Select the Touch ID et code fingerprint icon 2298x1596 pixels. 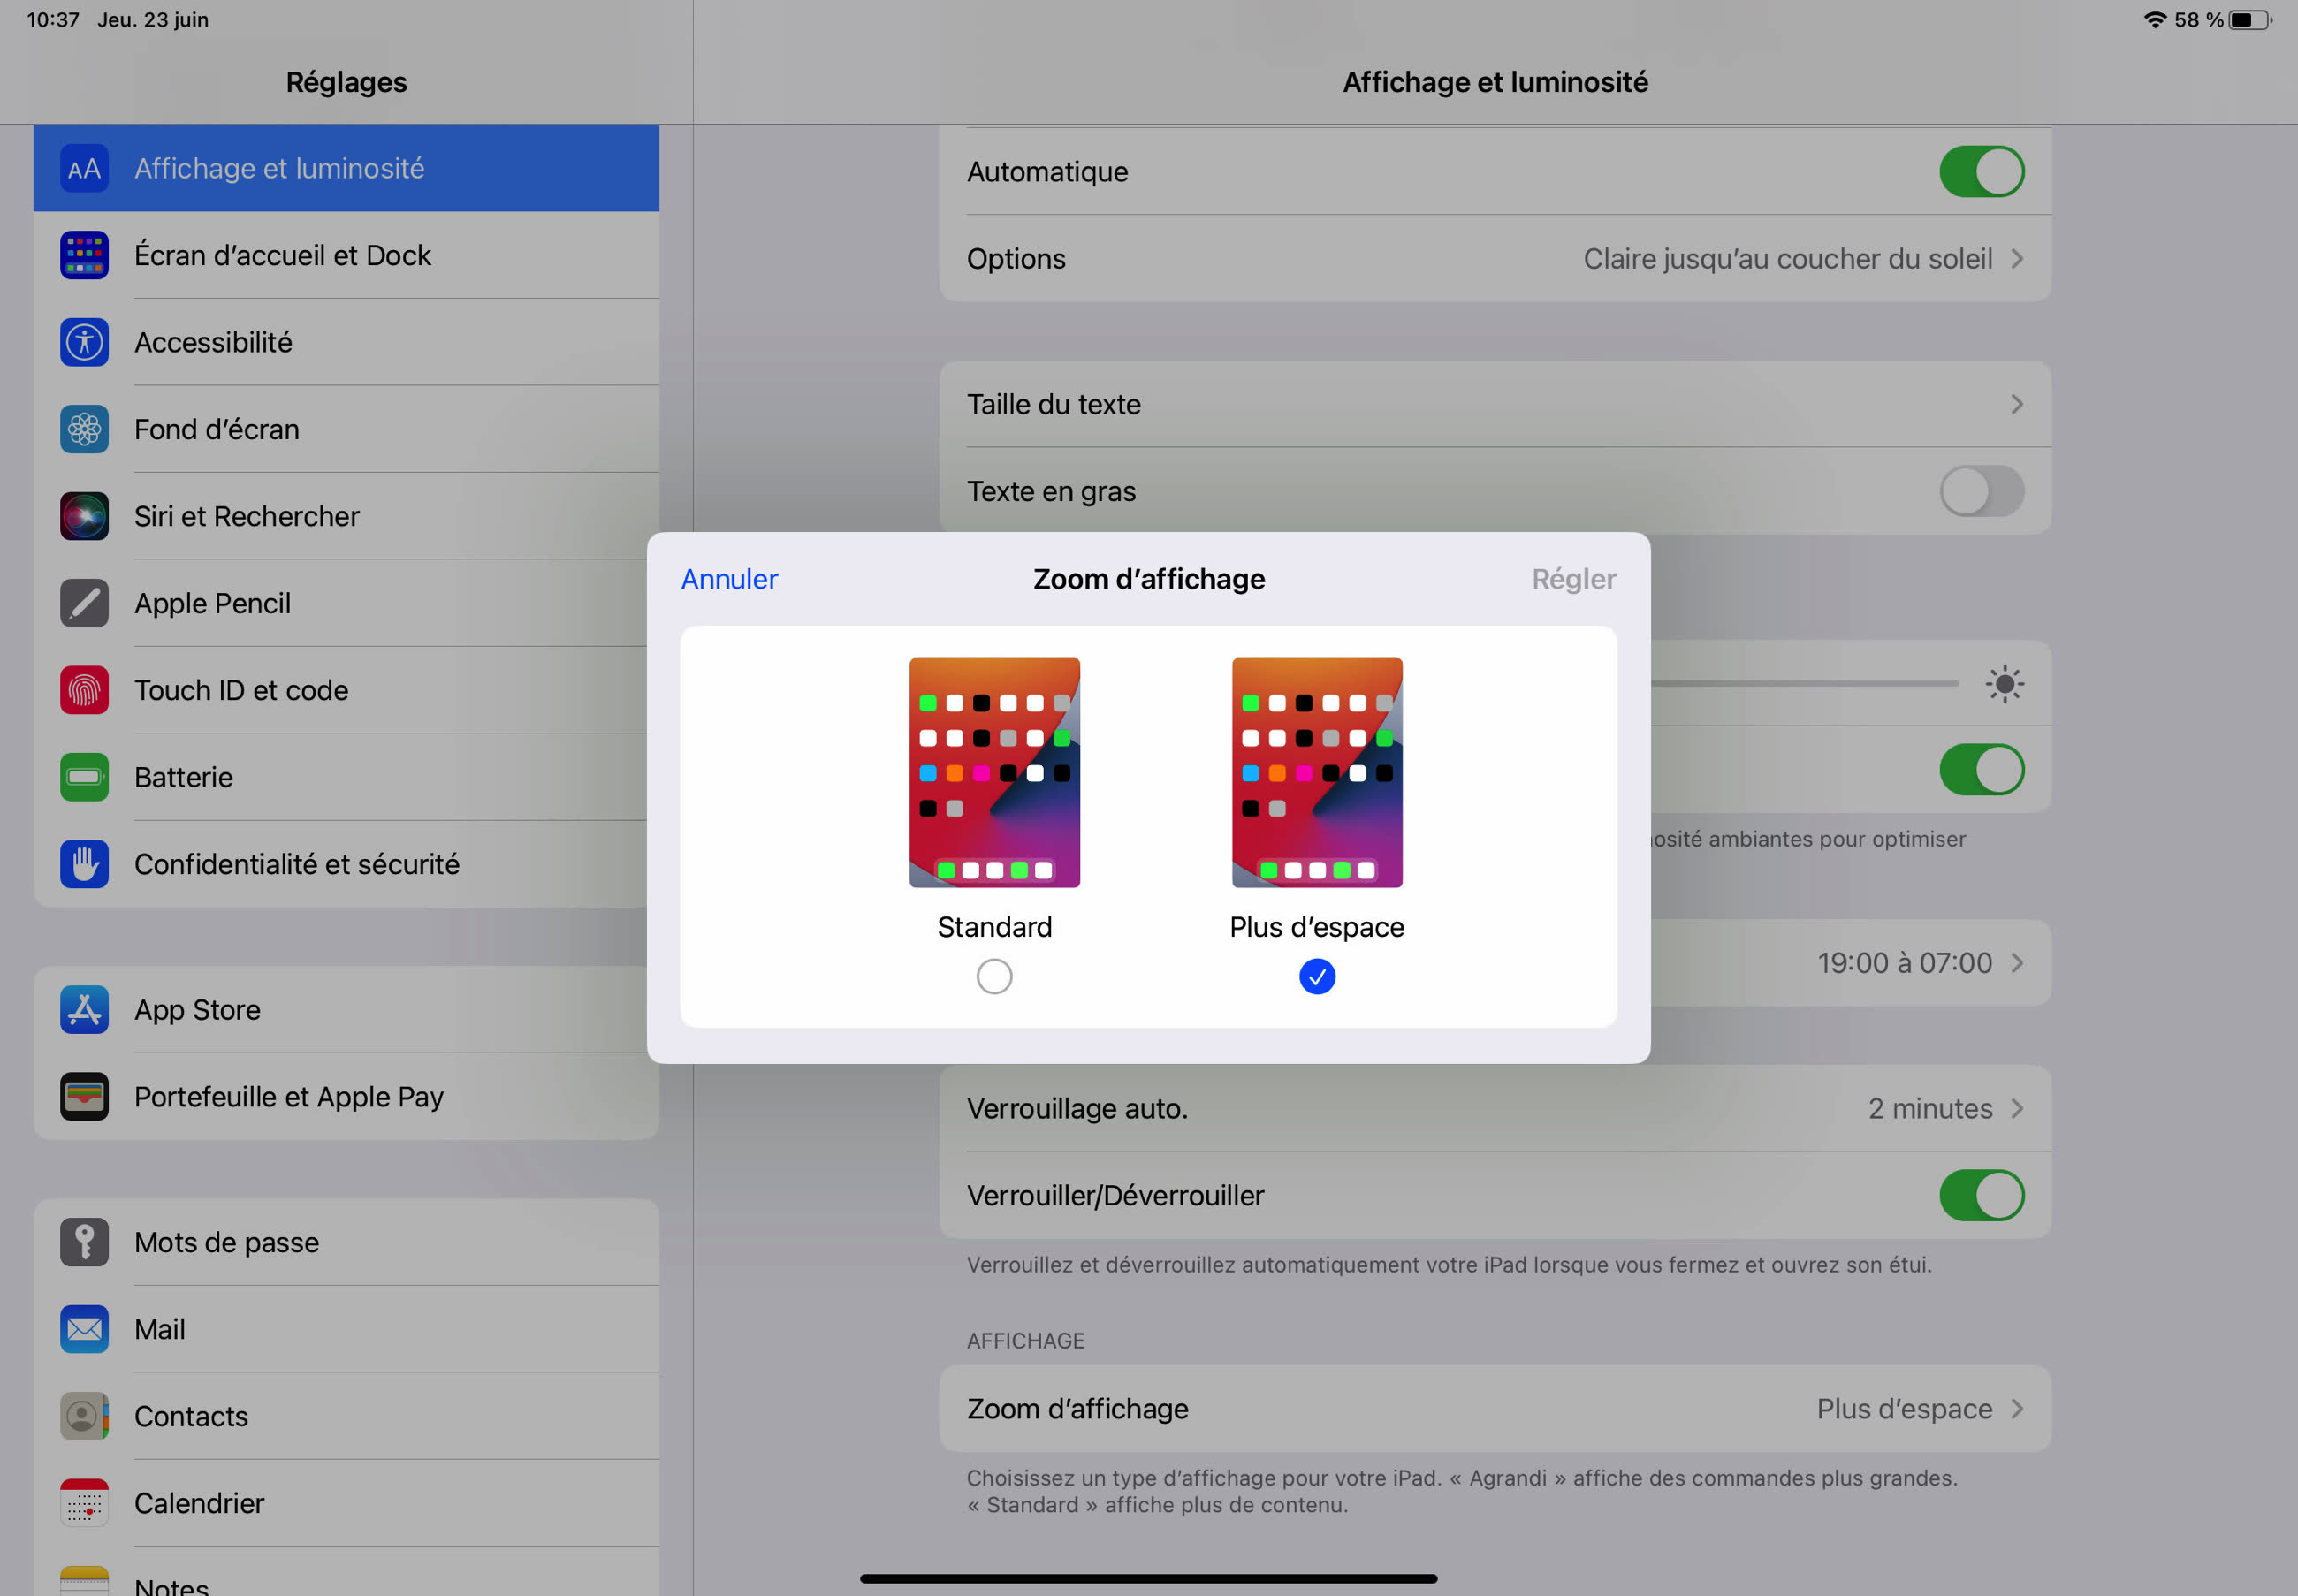click(x=84, y=690)
